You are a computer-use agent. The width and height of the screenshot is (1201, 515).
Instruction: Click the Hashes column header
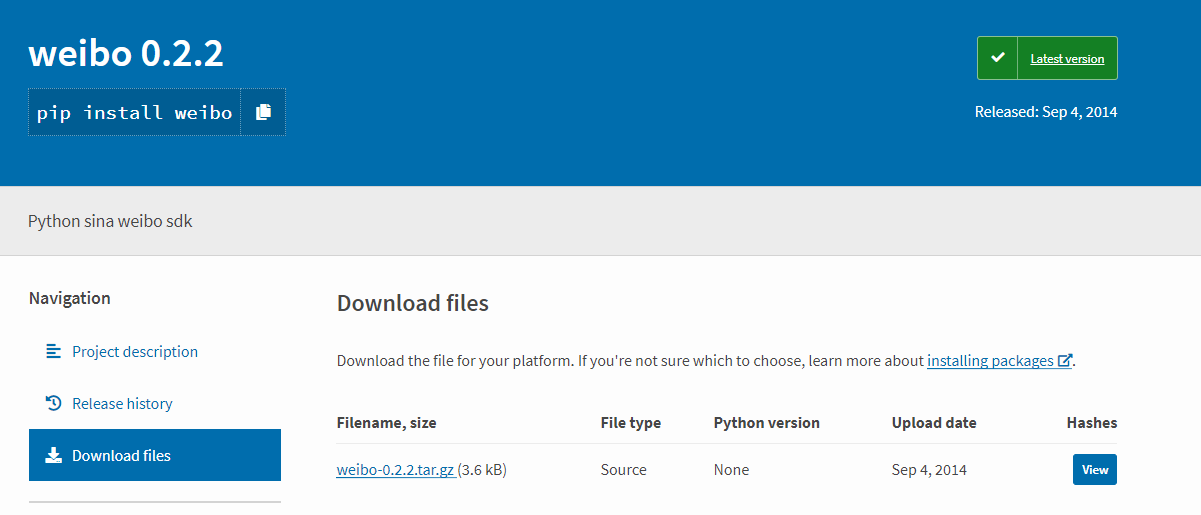1091,423
